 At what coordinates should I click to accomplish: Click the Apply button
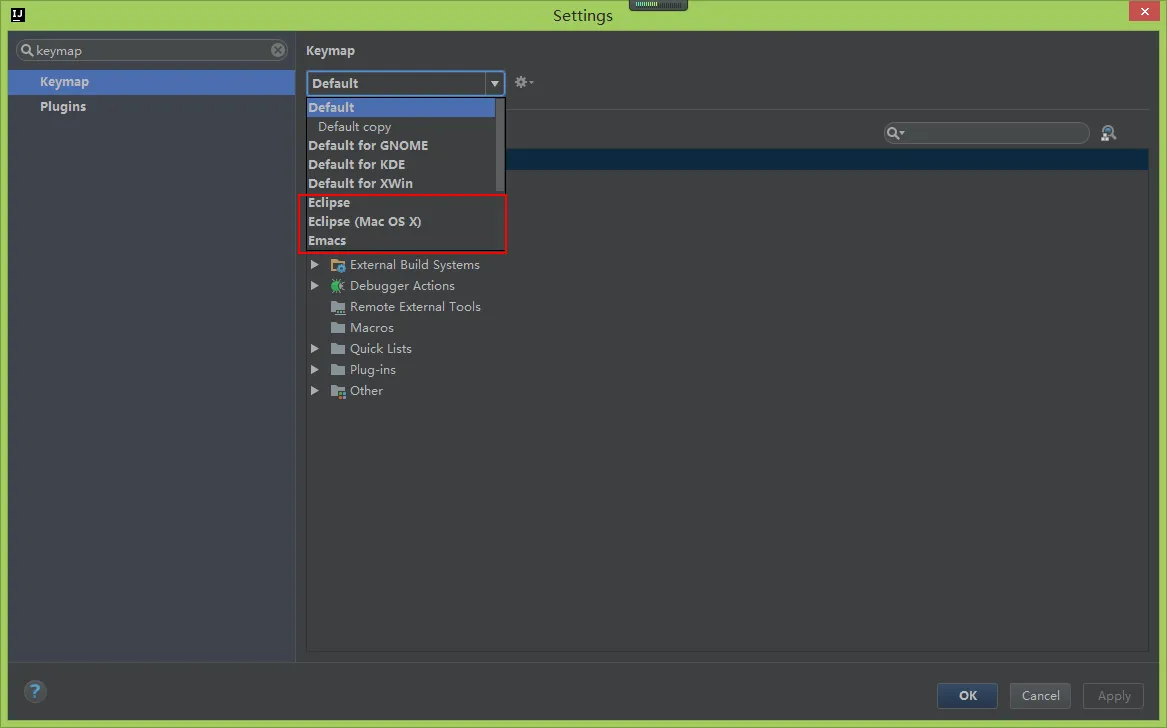tap(1113, 695)
